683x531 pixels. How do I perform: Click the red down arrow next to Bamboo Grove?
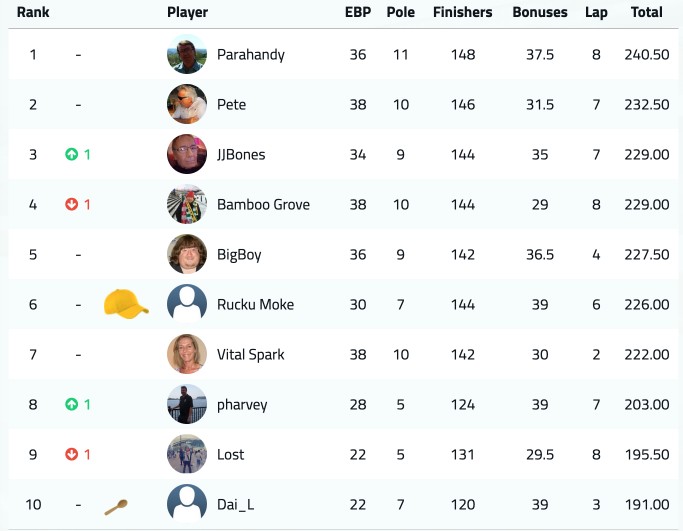pyautogui.click(x=71, y=204)
